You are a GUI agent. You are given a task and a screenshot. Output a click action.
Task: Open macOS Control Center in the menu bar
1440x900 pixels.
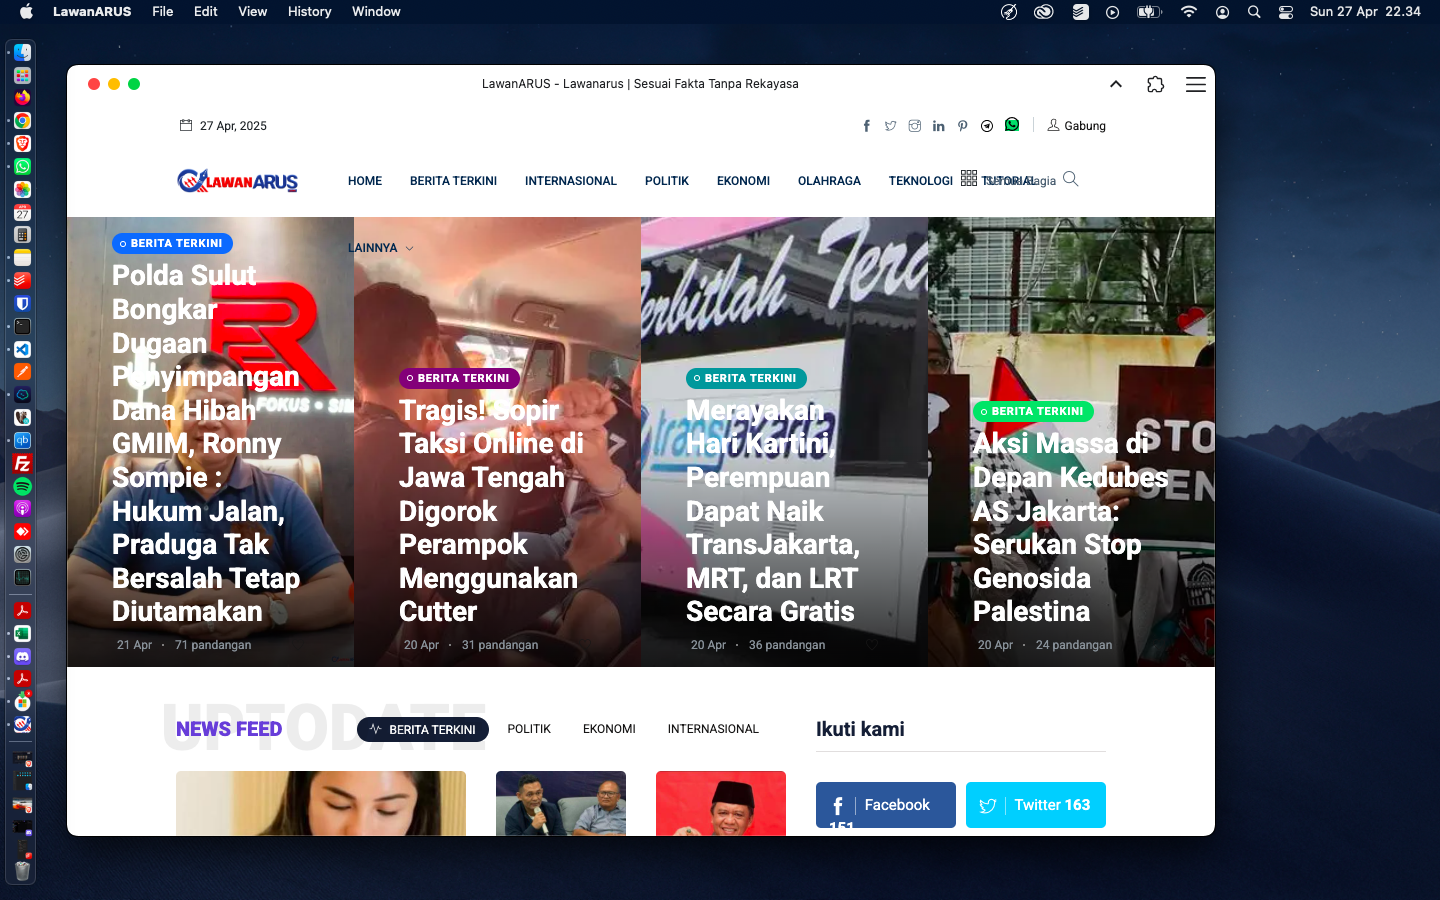pyautogui.click(x=1286, y=12)
